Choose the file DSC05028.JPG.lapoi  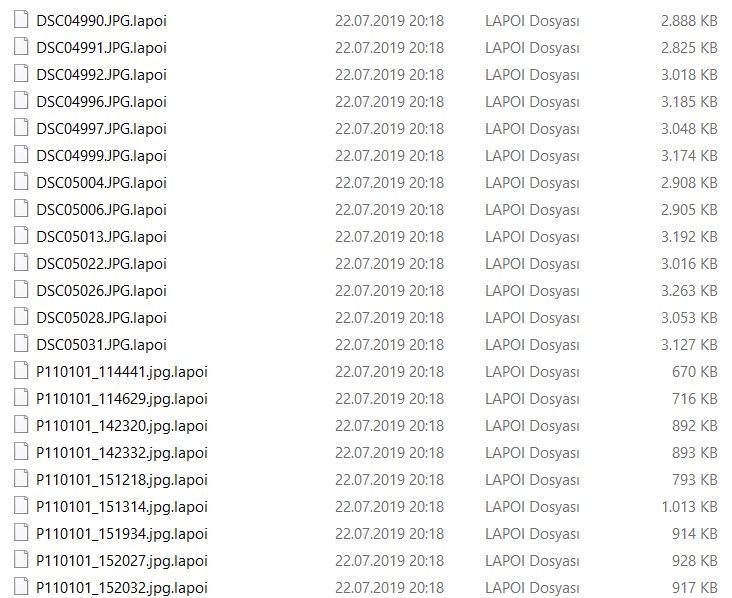(x=101, y=317)
